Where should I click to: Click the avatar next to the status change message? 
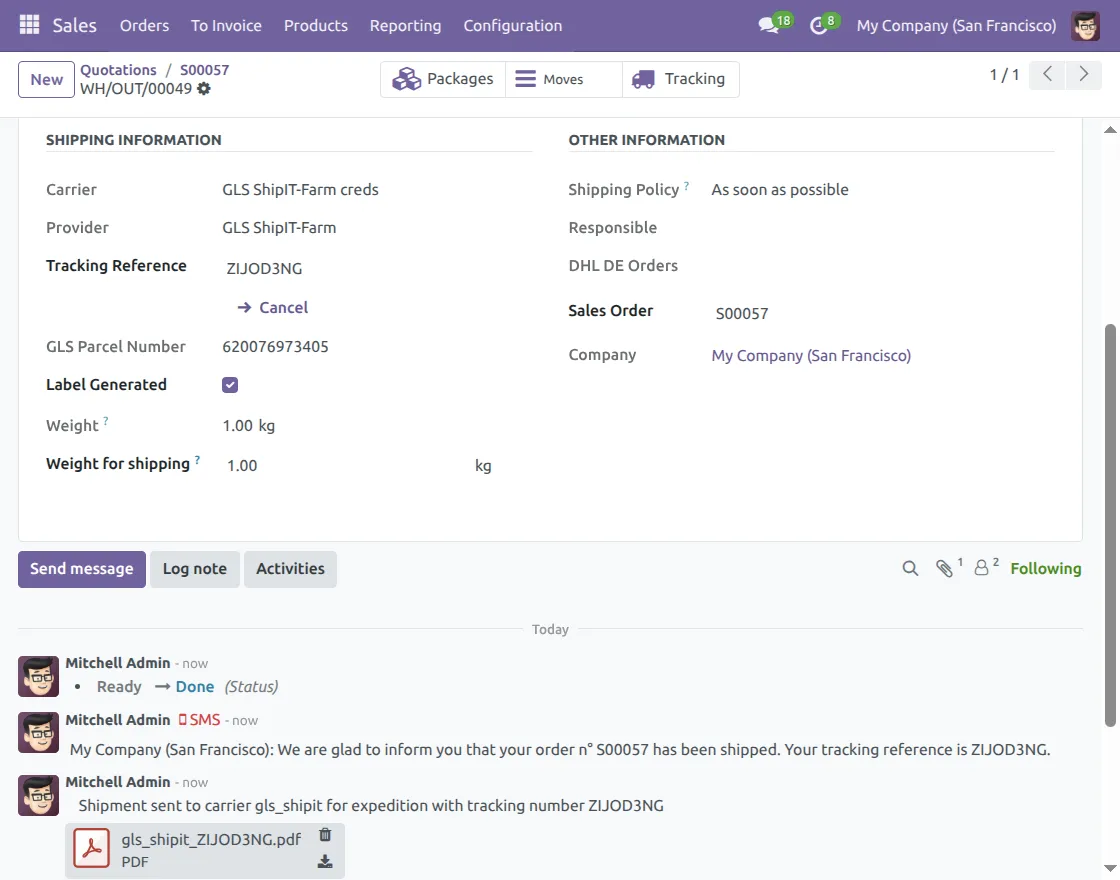pyautogui.click(x=39, y=676)
